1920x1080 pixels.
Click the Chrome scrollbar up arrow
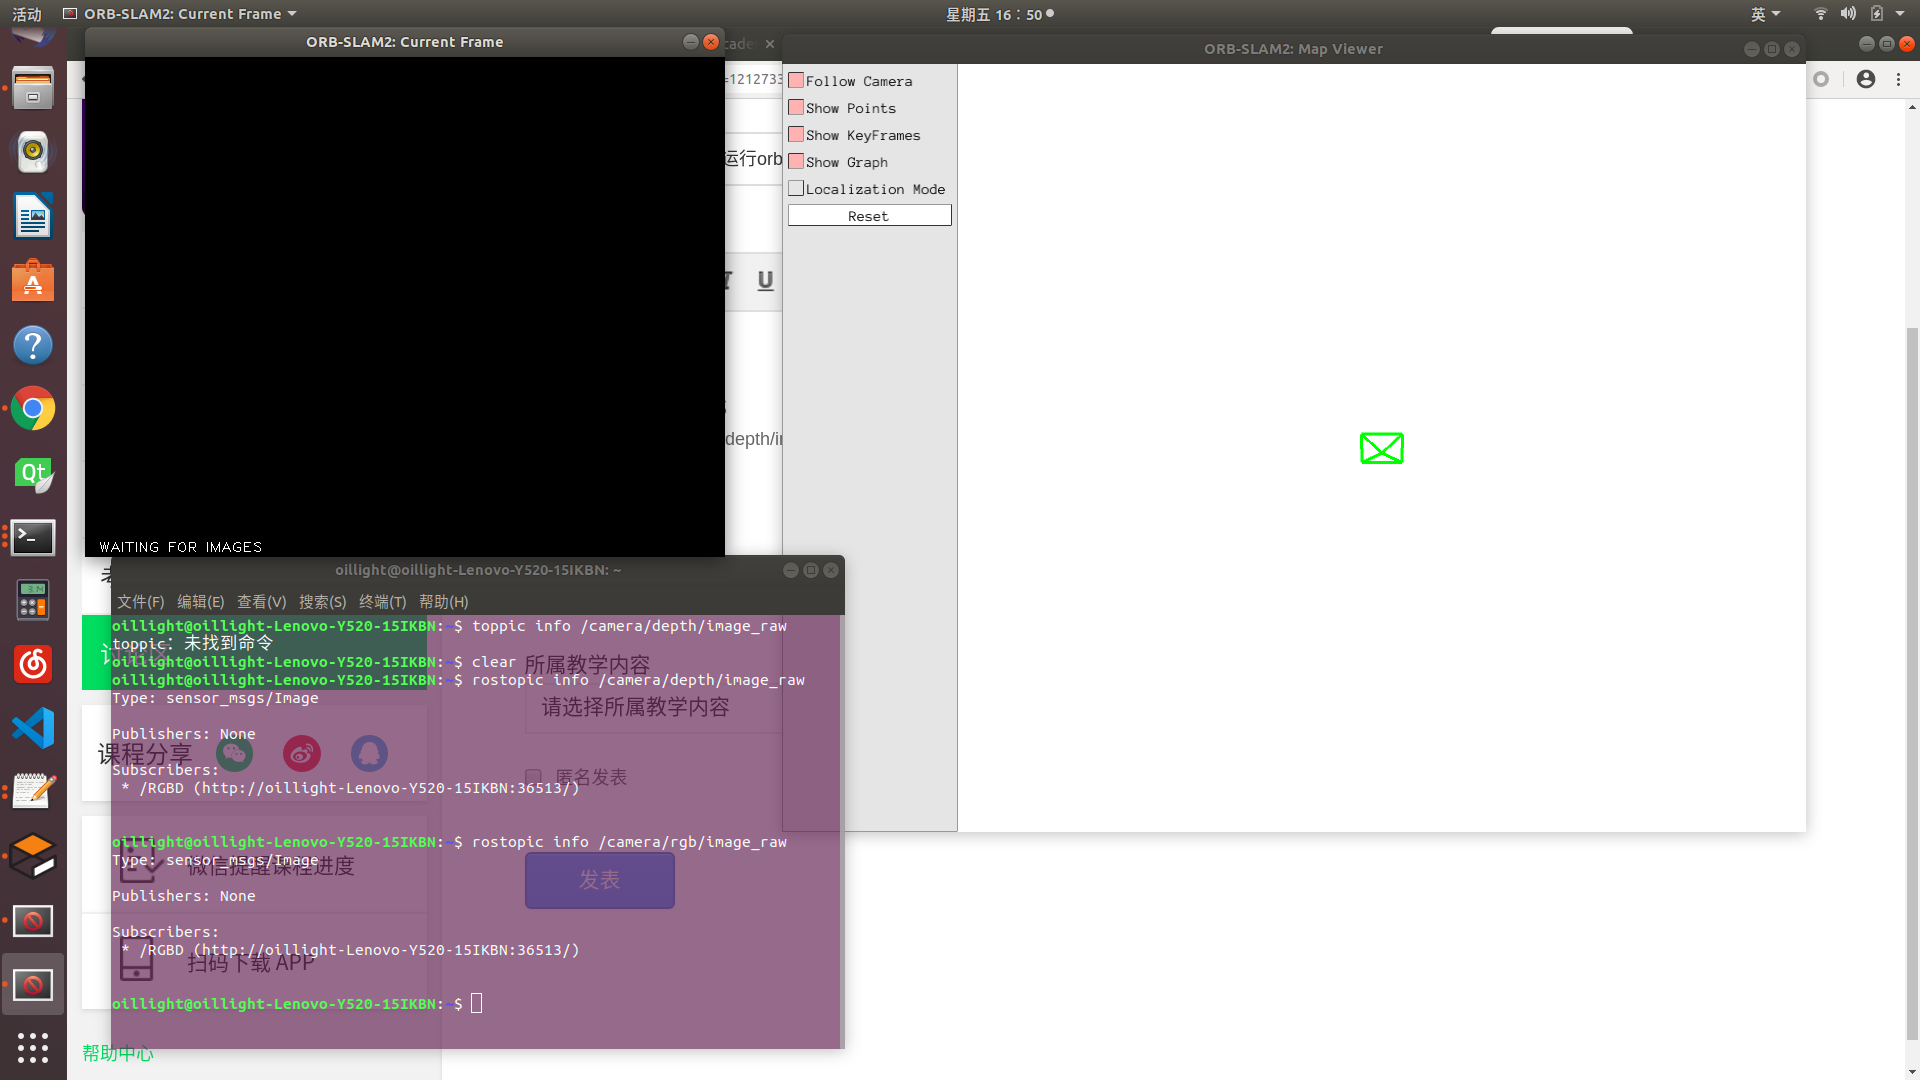[x=1912, y=107]
